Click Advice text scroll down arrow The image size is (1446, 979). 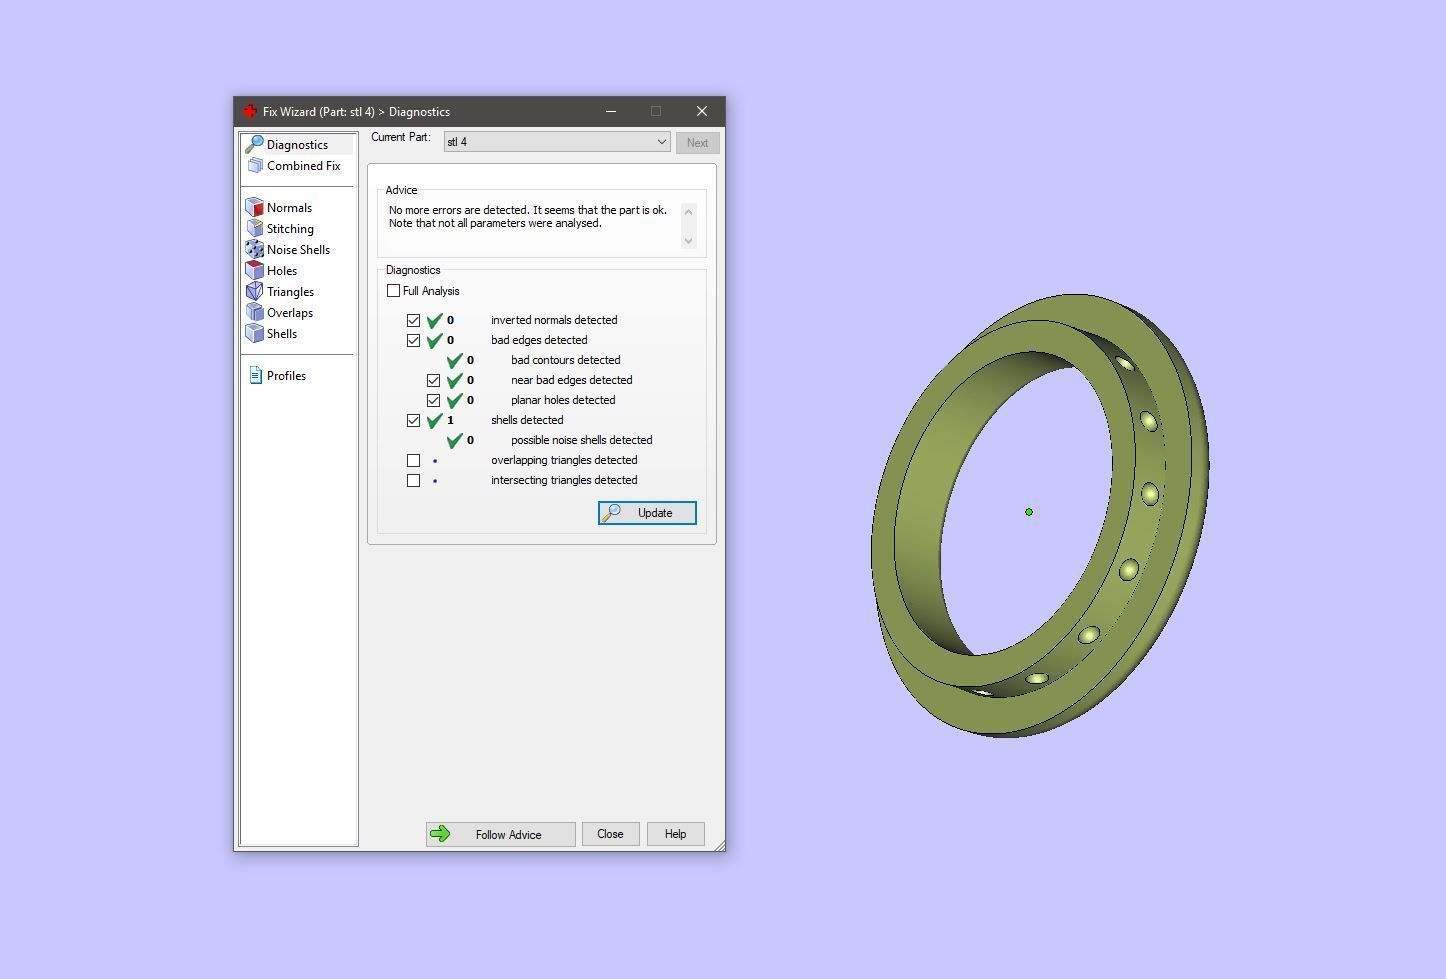pyautogui.click(x=688, y=240)
